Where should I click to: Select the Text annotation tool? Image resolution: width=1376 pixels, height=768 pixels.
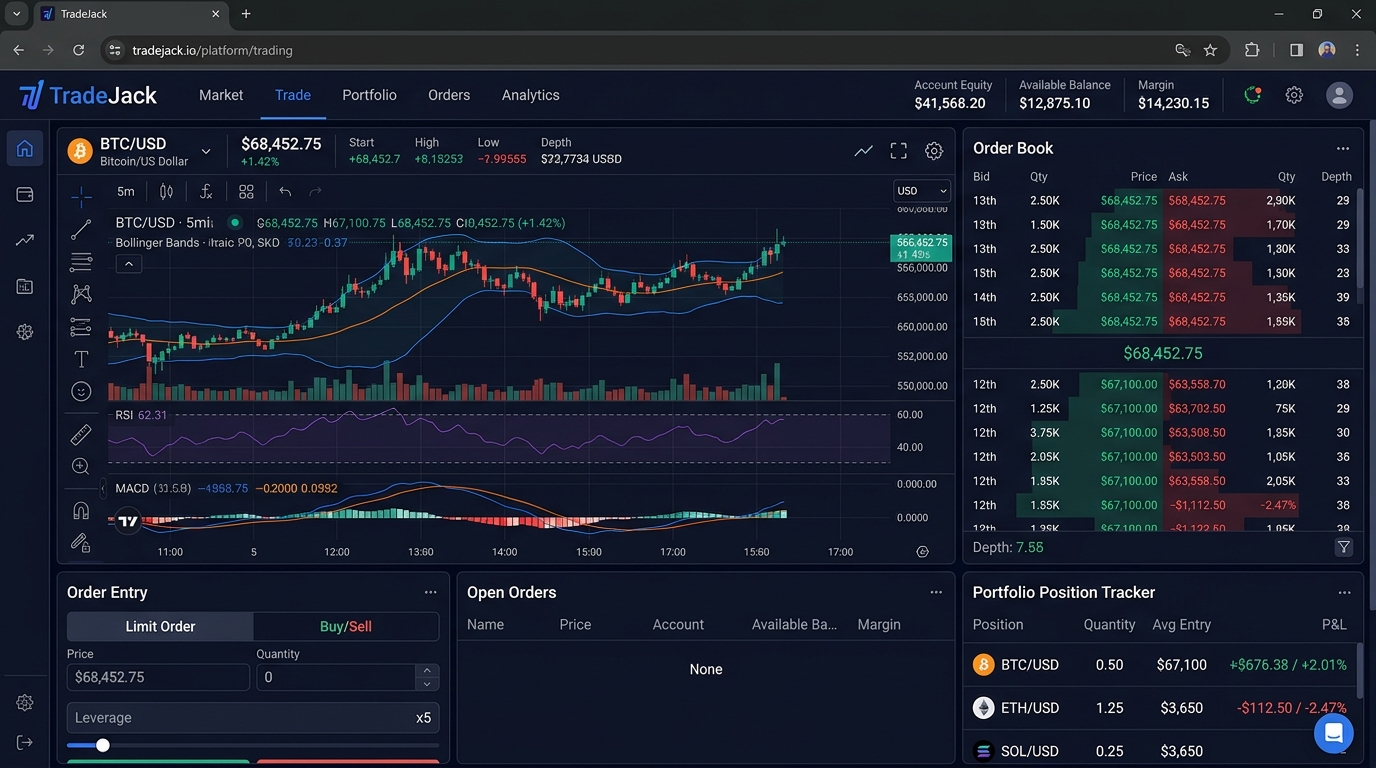point(81,359)
